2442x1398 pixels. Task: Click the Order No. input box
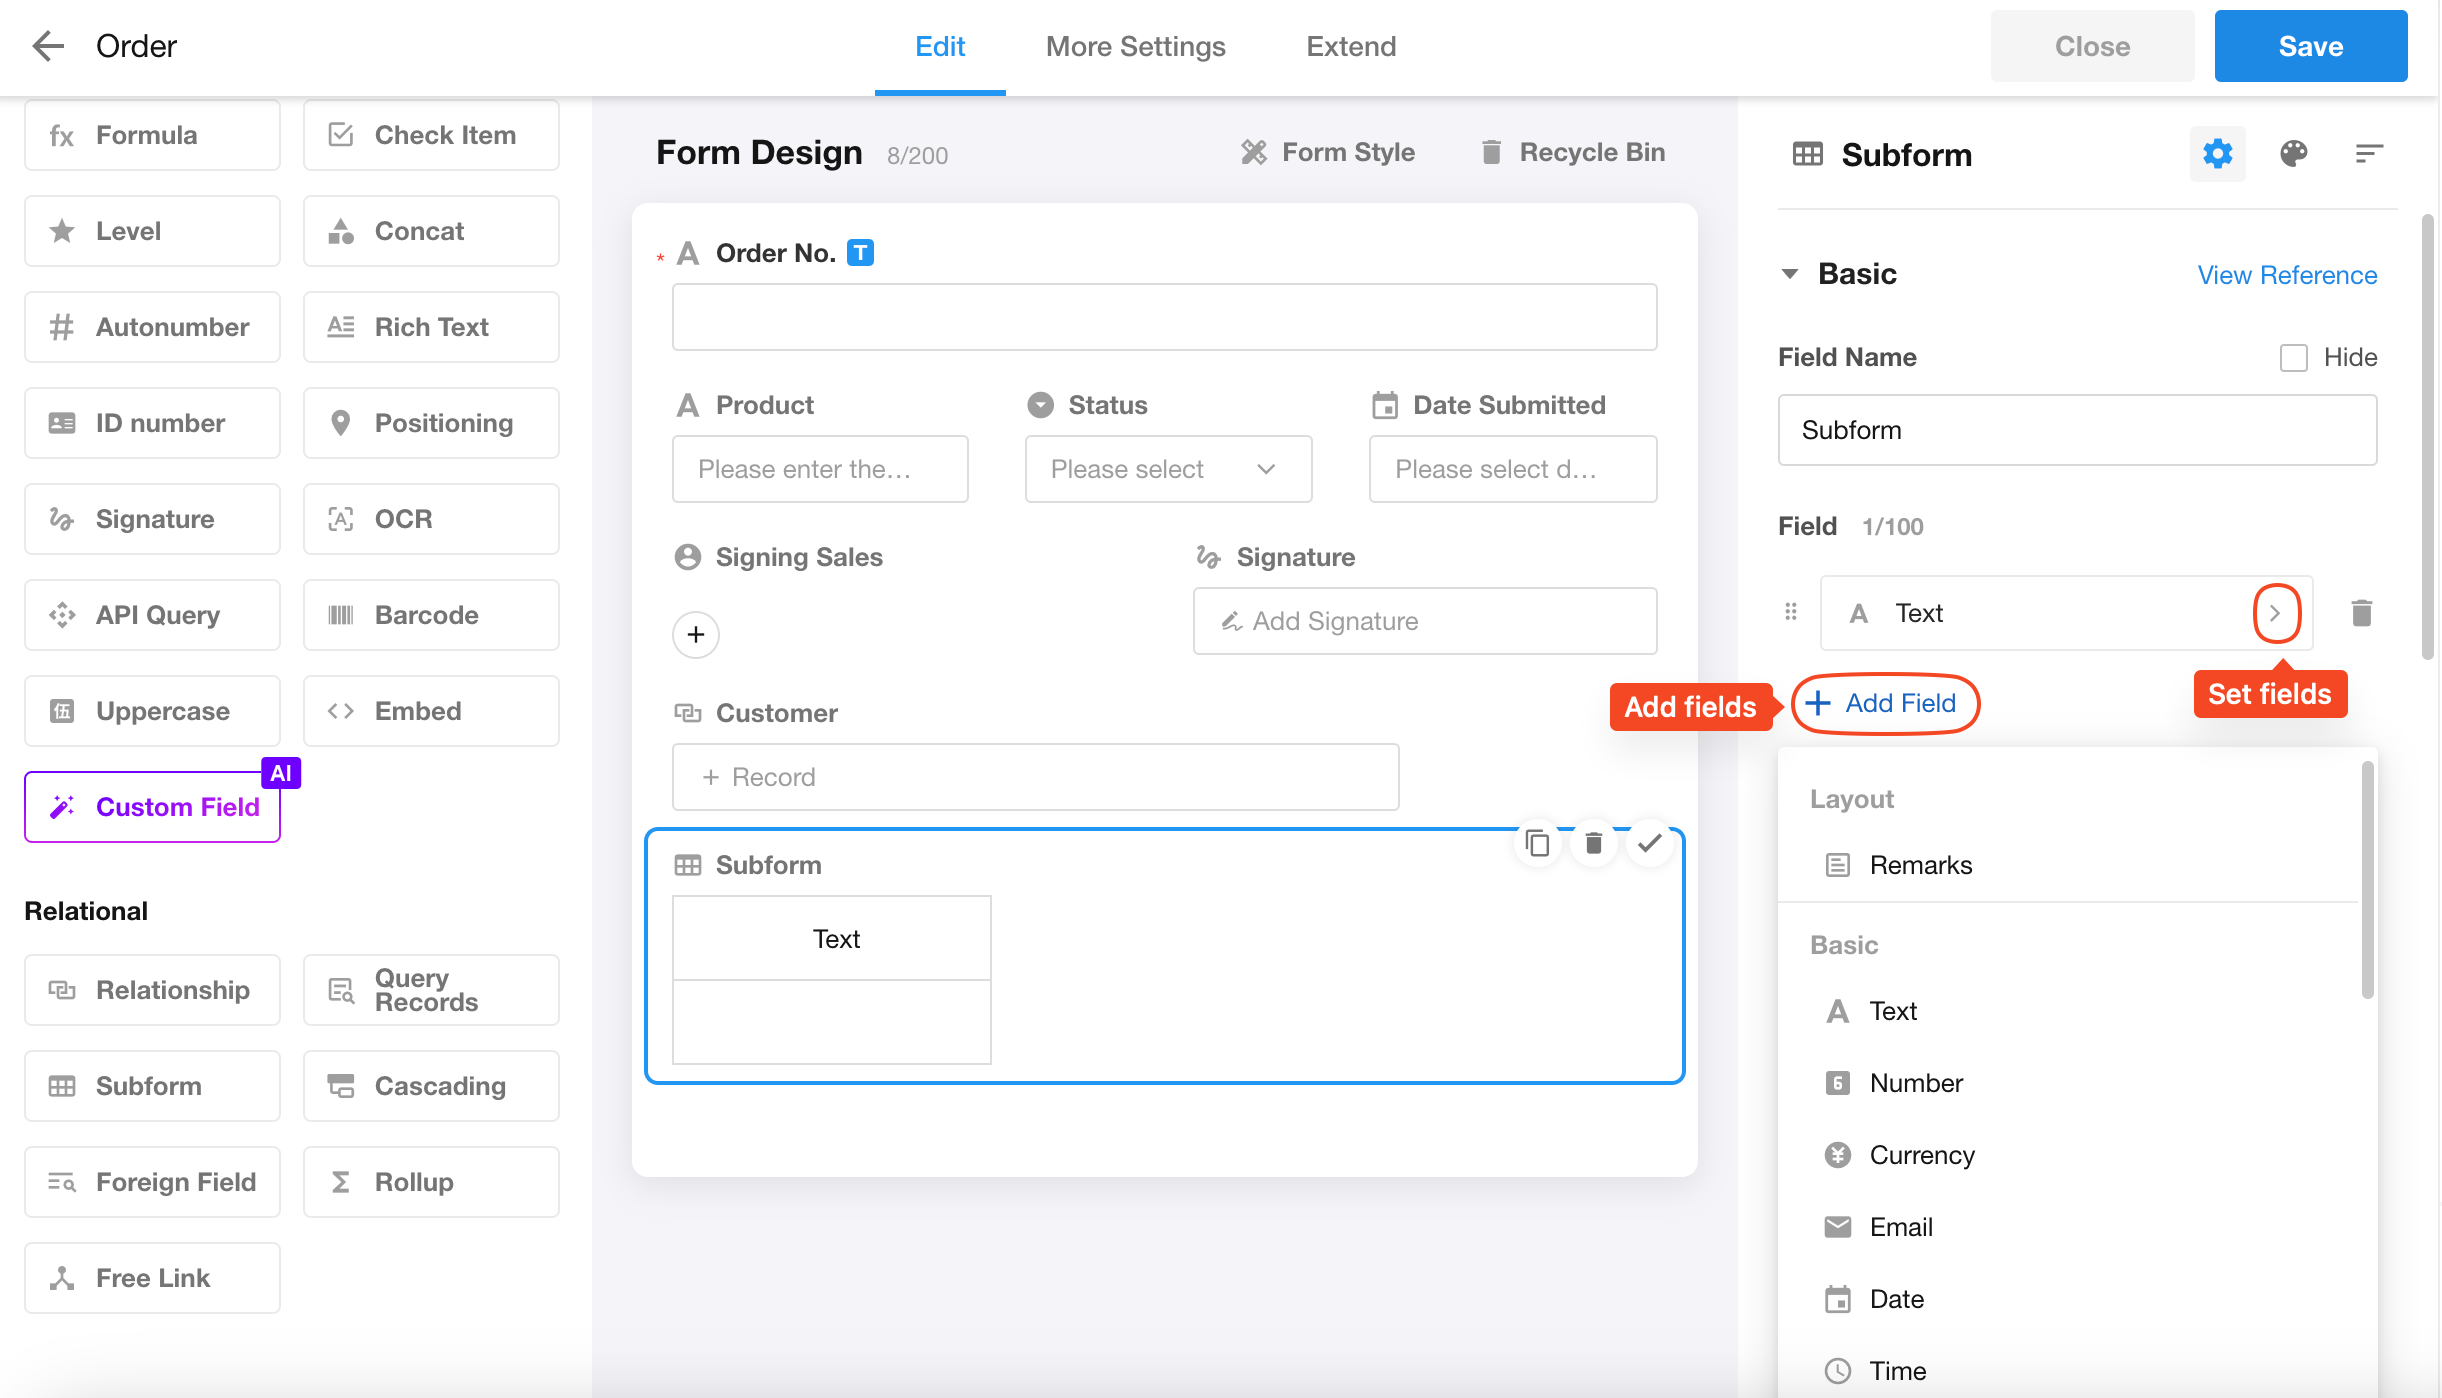point(1164,317)
